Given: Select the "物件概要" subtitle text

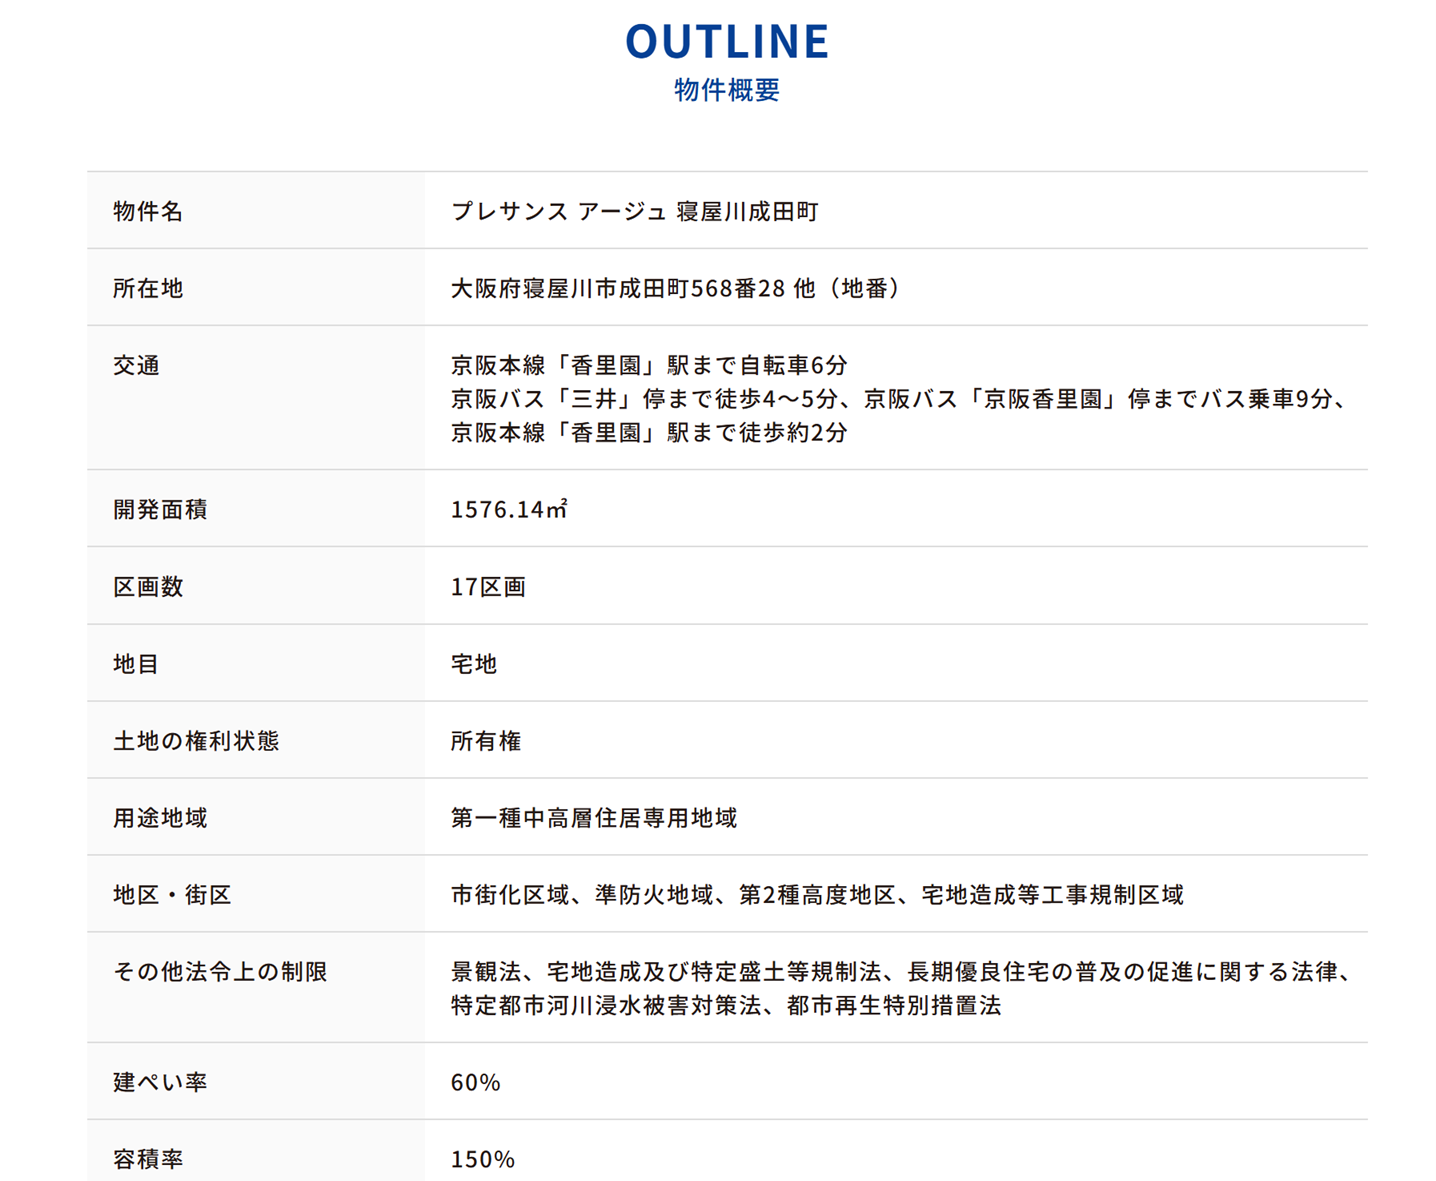Looking at the screenshot, I should tap(727, 90).
